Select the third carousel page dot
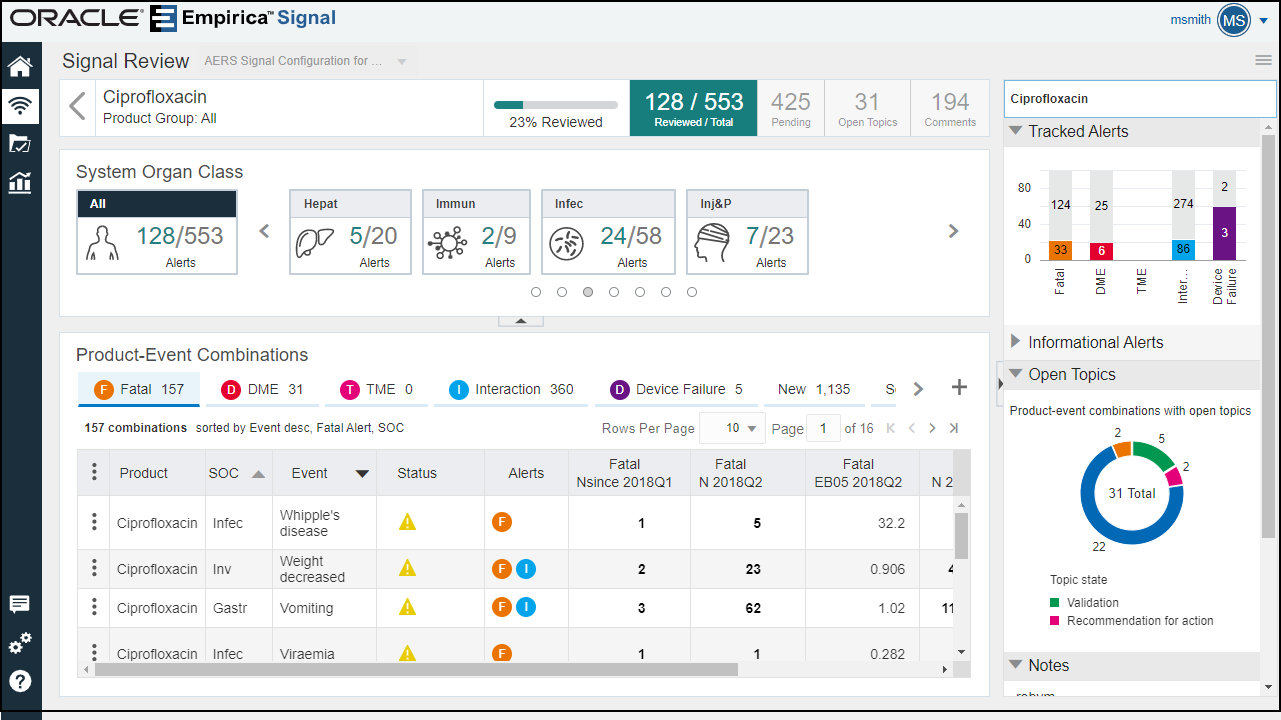This screenshot has width=1281, height=720. [588, 292]
